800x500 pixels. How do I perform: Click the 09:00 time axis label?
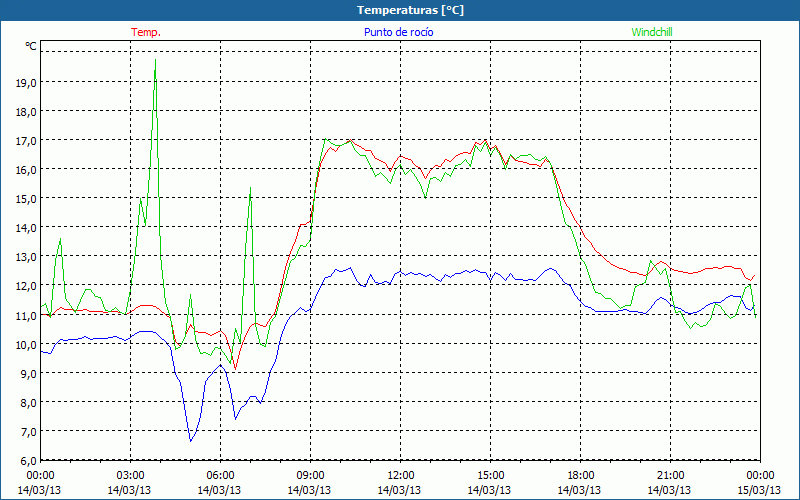[x=310, y=476]
